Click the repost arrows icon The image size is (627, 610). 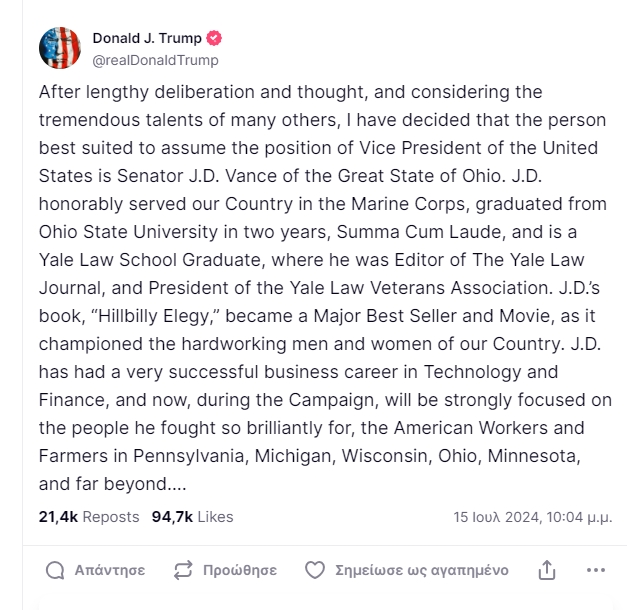click(183, 570)
